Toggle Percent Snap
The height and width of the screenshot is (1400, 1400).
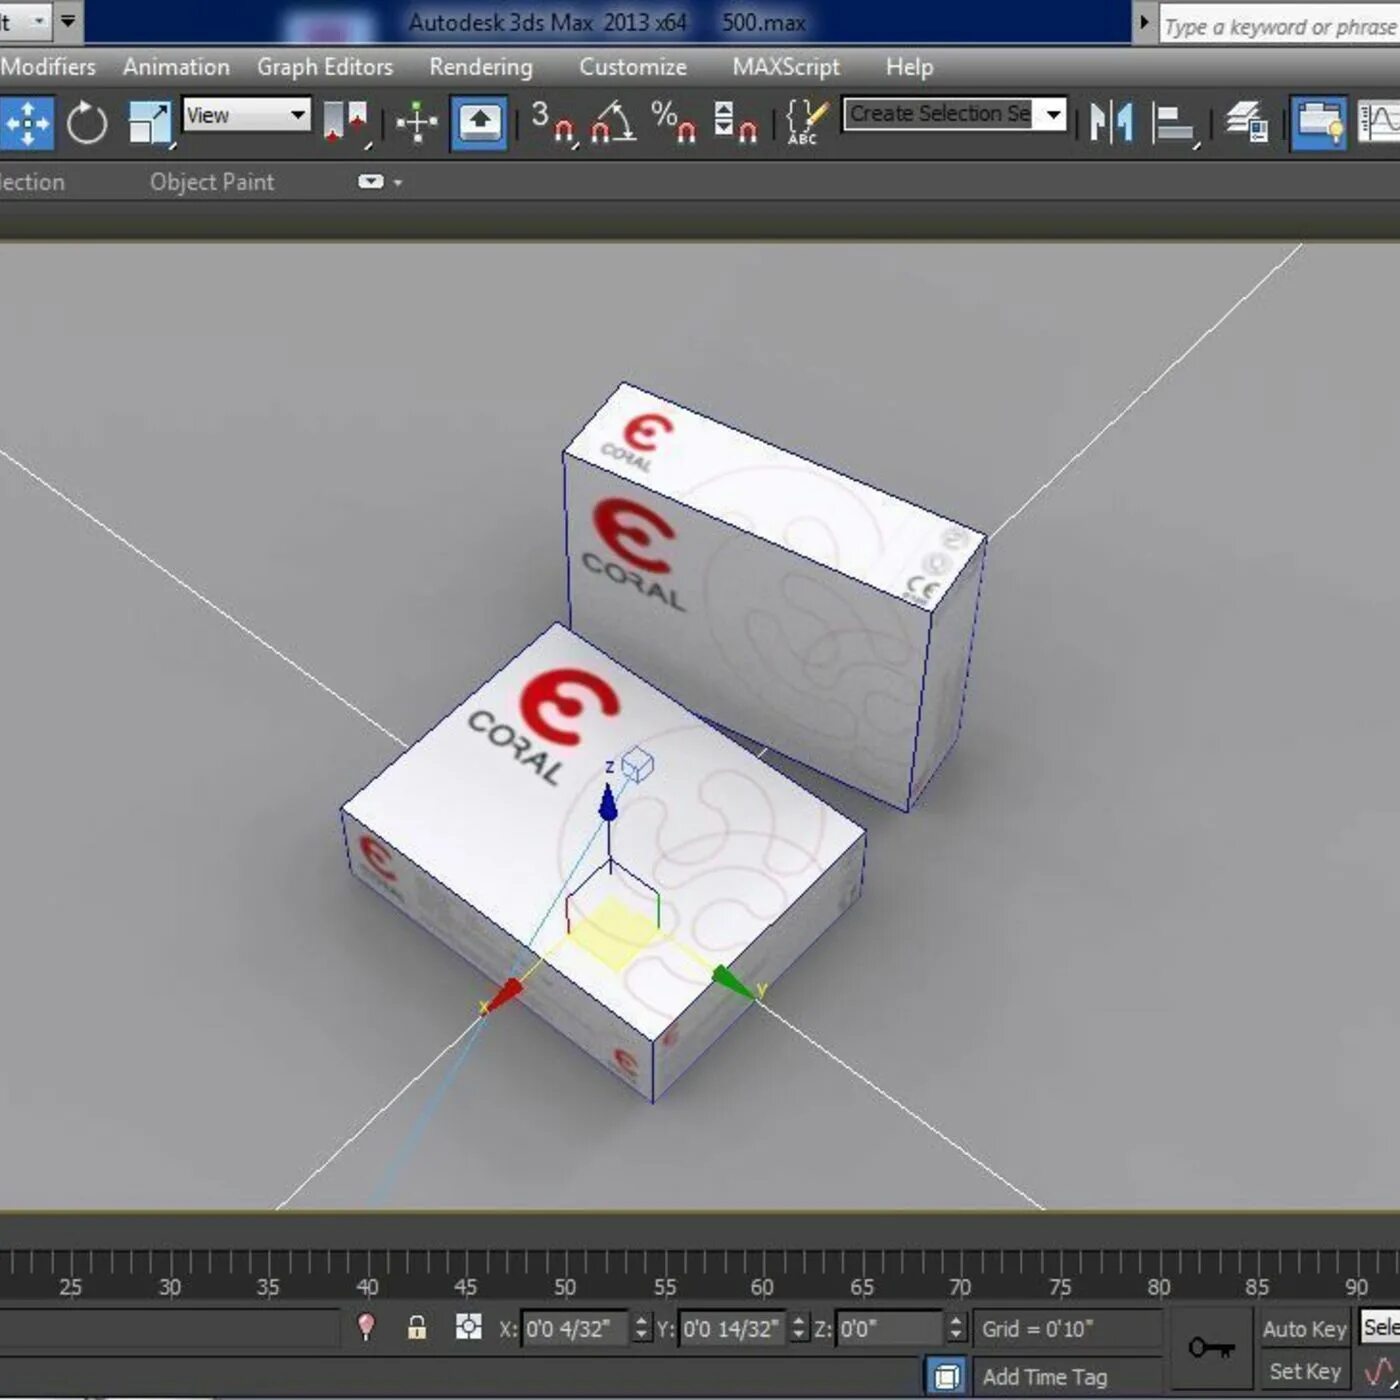tap(673, 124)
